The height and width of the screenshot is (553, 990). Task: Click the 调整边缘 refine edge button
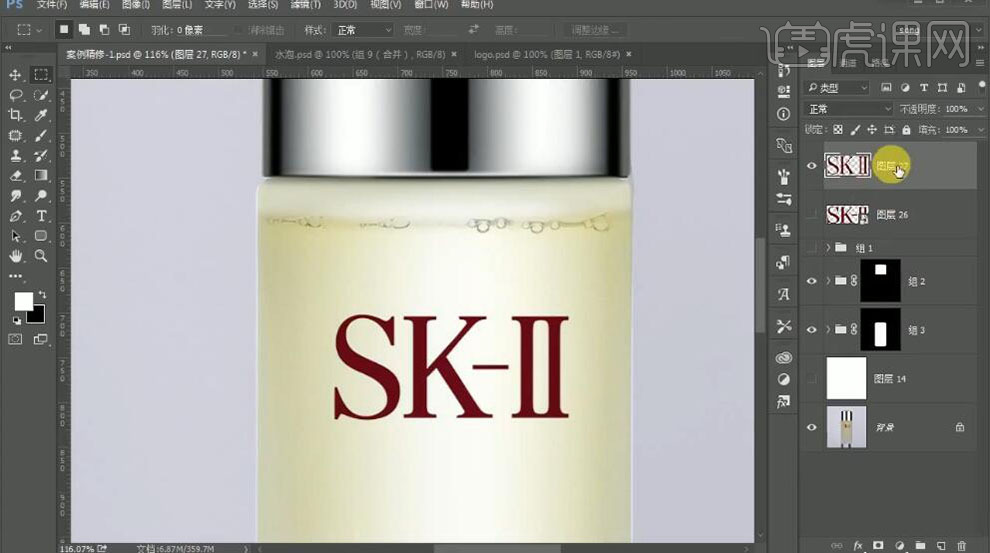(x=595, y=30)
